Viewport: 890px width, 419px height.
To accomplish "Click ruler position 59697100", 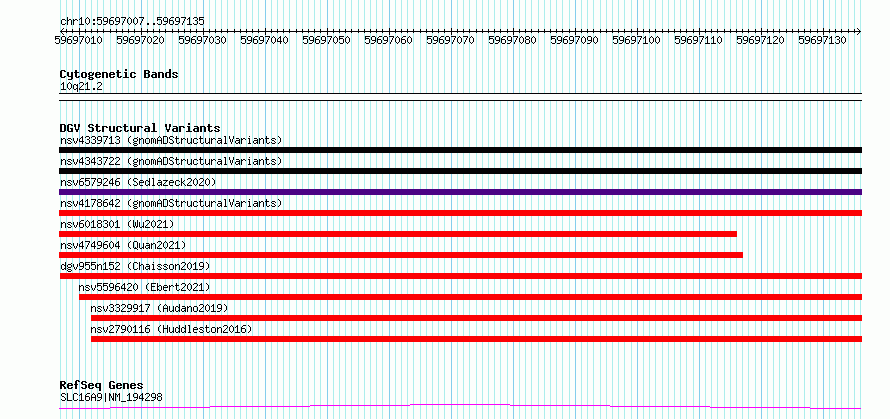I will [x=636, y=40].
